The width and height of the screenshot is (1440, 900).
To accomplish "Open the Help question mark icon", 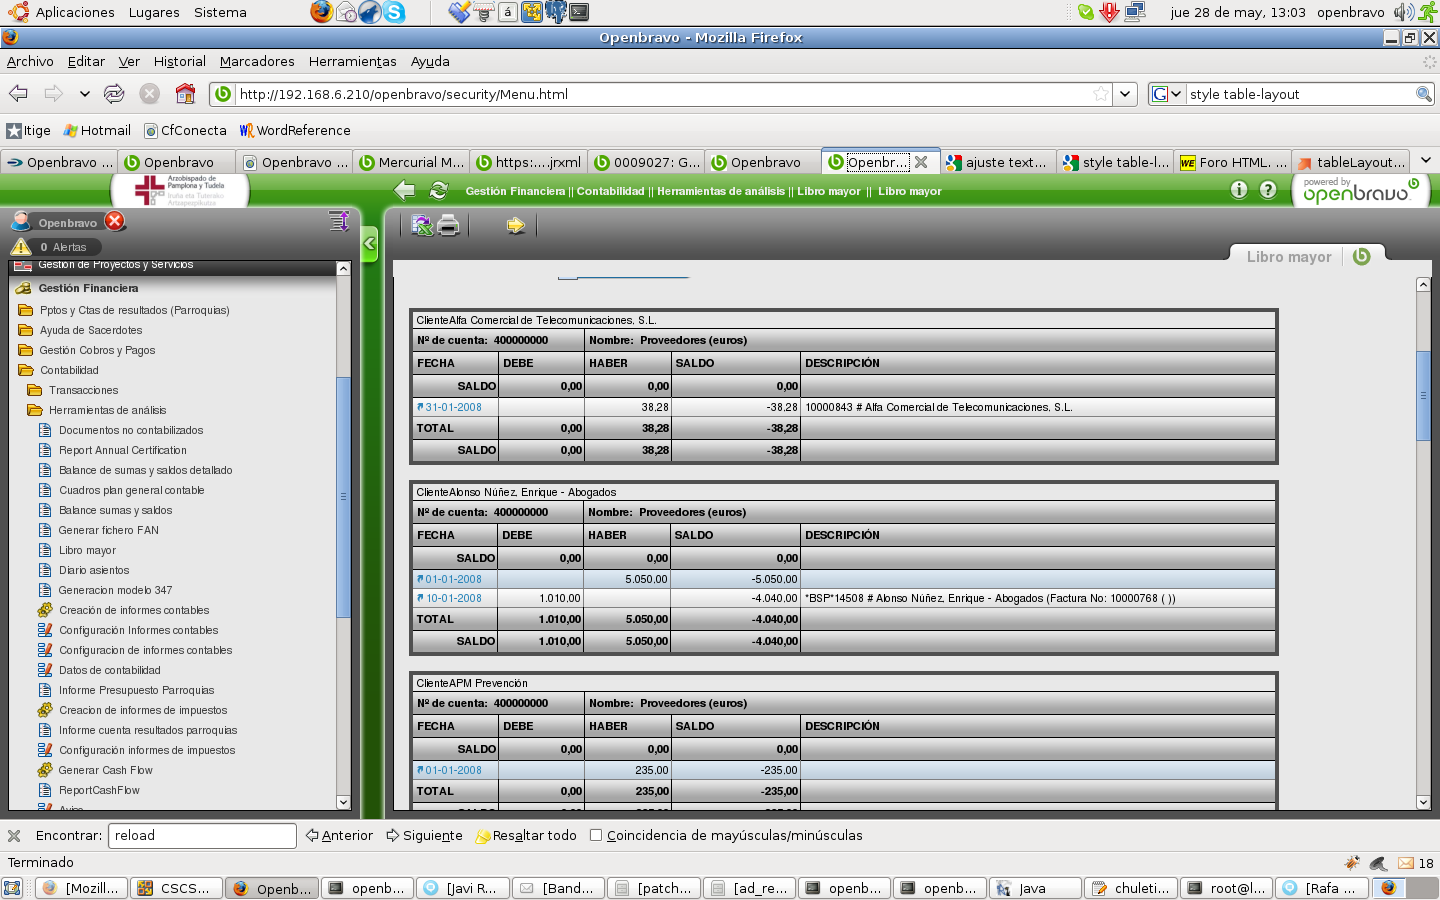I will [x=1268, y=190].
